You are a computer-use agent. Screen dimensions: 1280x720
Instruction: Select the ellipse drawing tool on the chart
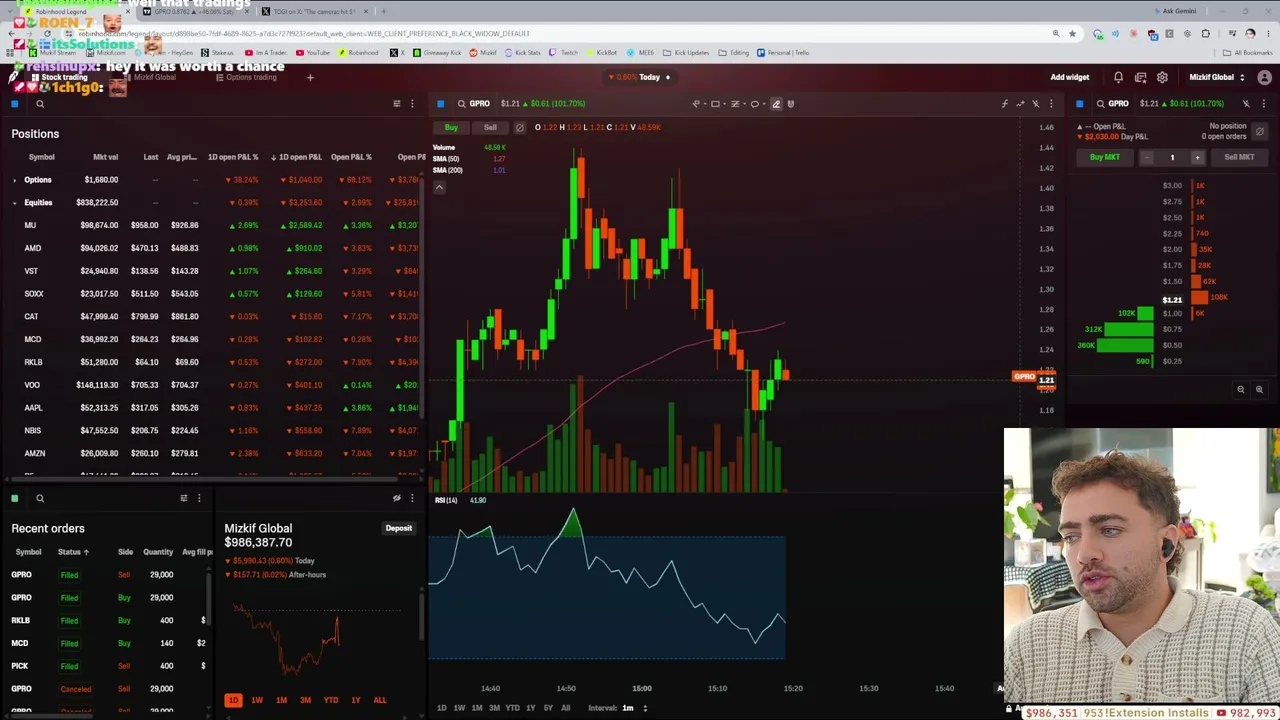tap(755, 104)
